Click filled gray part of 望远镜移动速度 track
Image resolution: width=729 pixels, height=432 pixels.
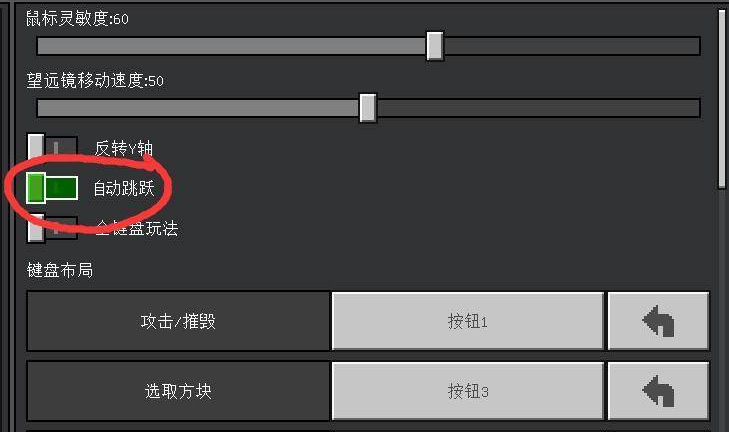(198, 108)
